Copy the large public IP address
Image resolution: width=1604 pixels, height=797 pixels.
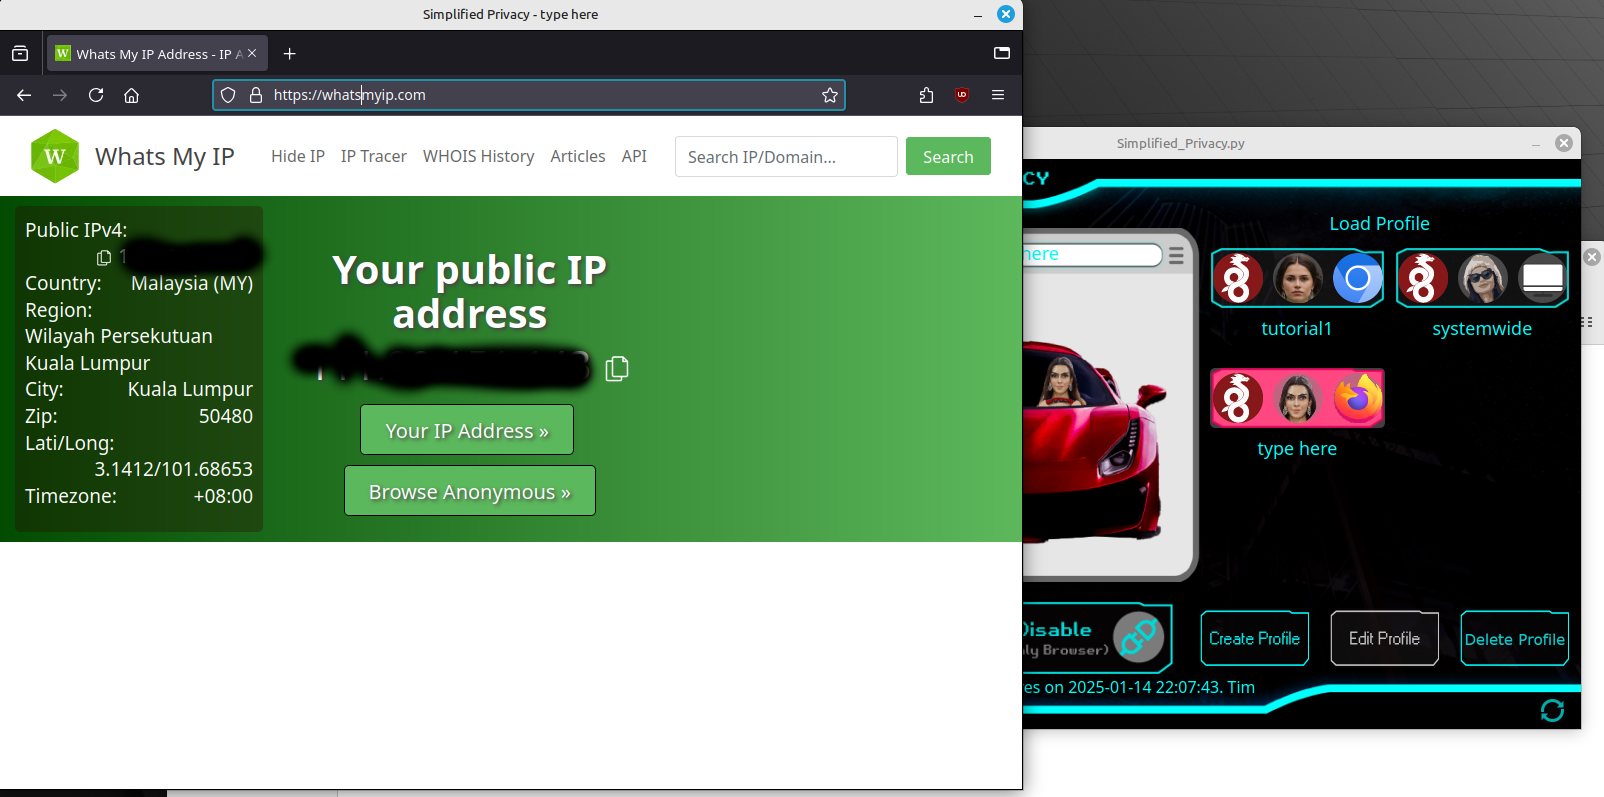click(x=617, y=369)
